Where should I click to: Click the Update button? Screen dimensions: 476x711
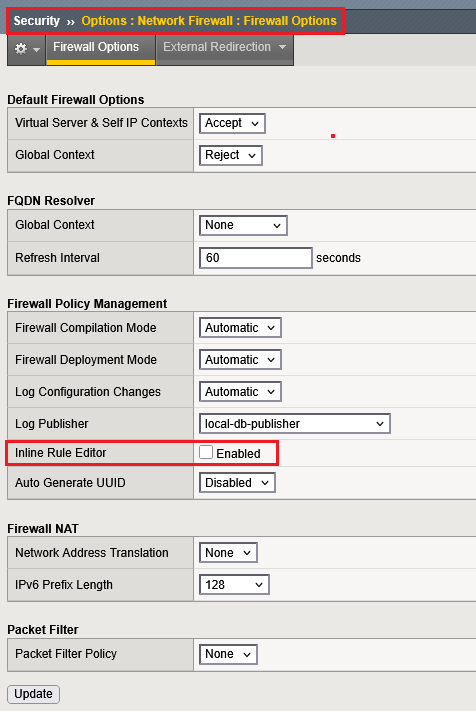click(33, 694)
